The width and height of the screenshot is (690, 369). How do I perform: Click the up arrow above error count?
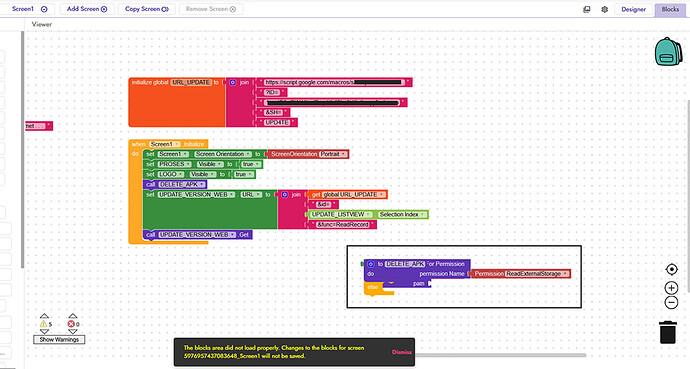tap(73, 316)
